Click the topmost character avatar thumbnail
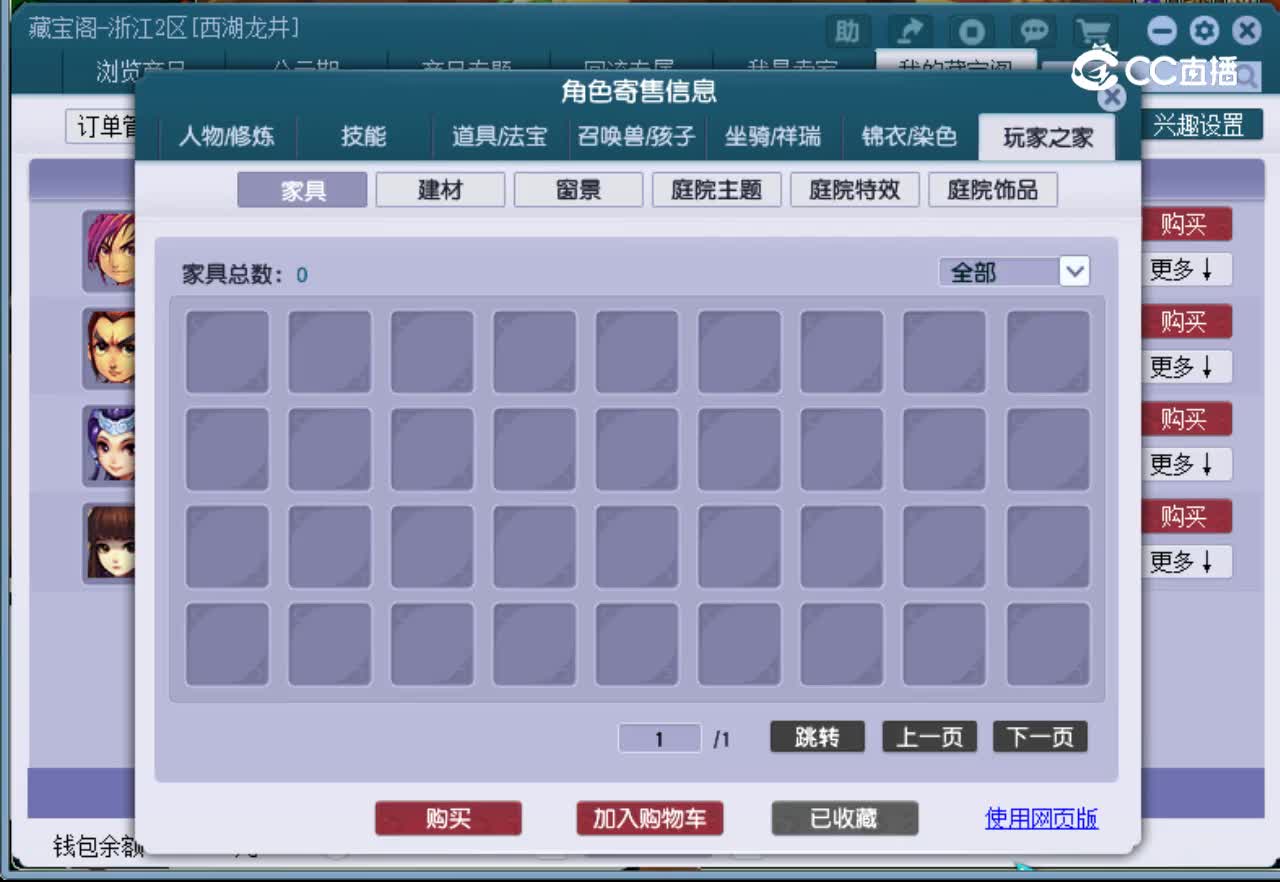1280x882 pixels. pos(108,250)
